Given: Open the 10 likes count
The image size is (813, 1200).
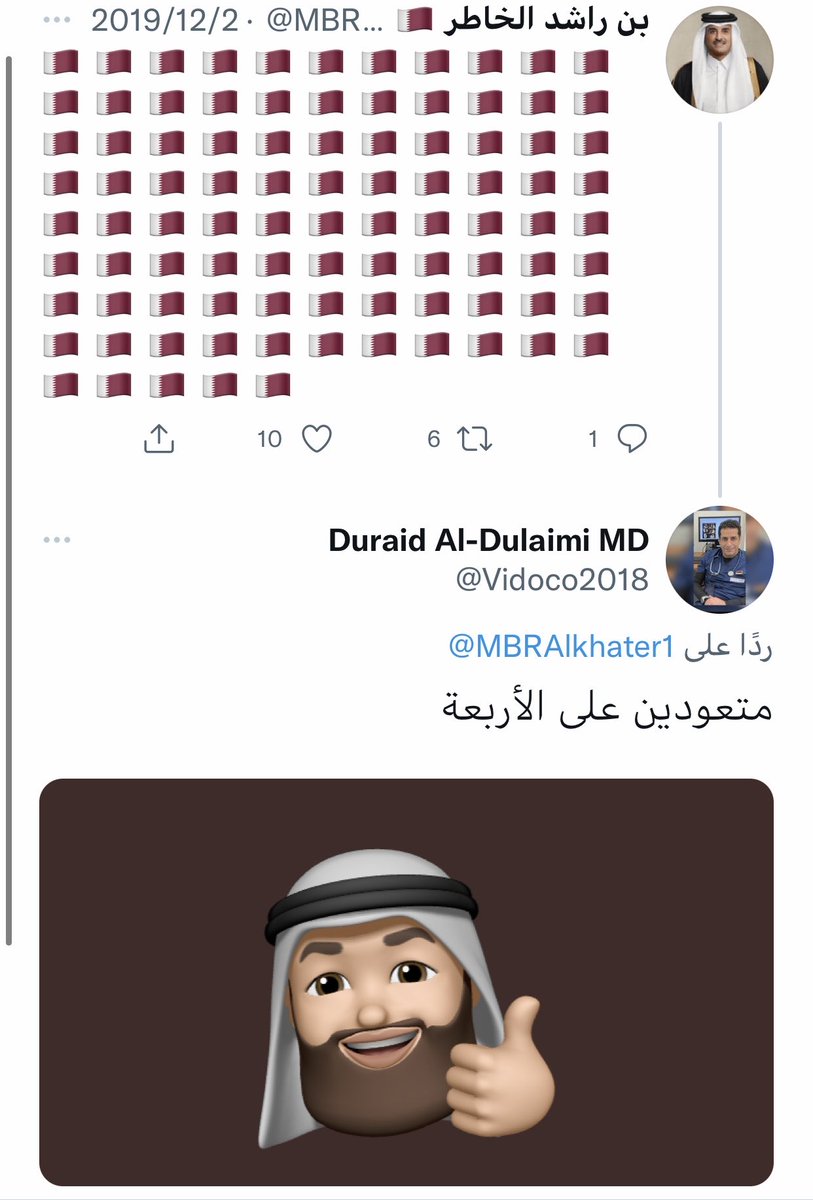Looking at the screenshot, I should [270, 439].
